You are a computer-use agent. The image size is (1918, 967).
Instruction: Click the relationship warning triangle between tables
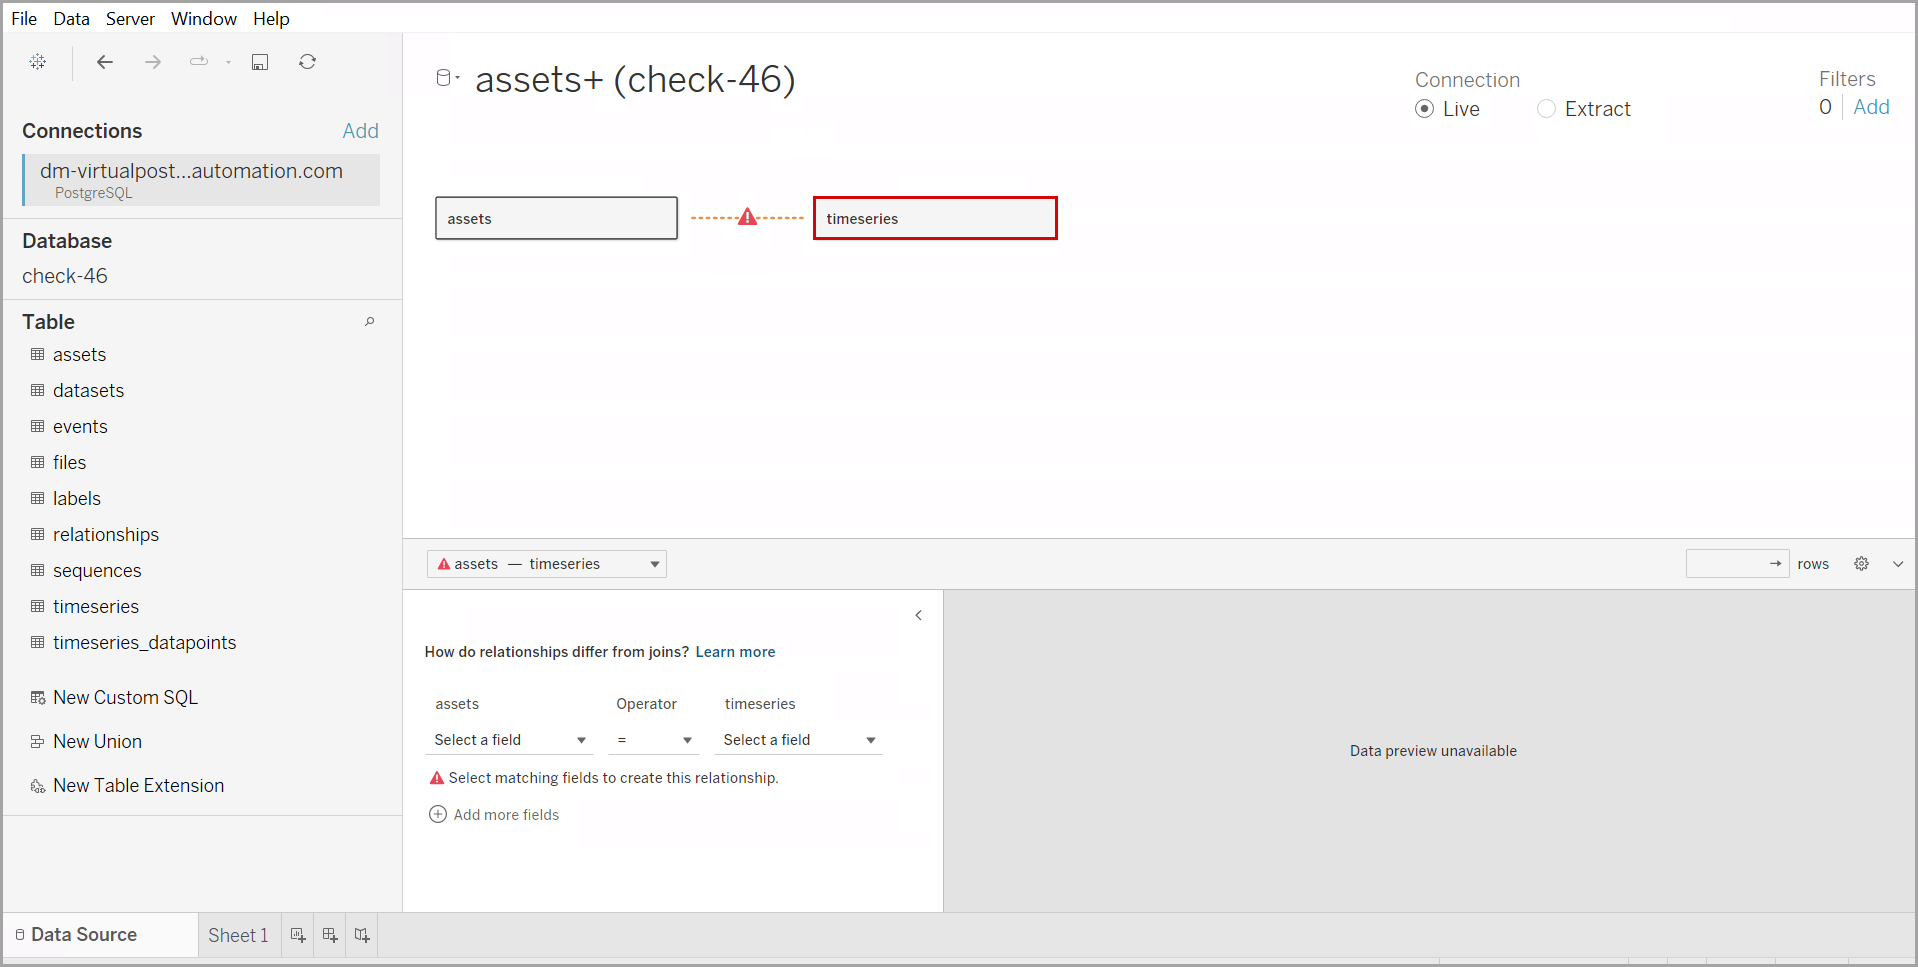(x=747, y=217)
